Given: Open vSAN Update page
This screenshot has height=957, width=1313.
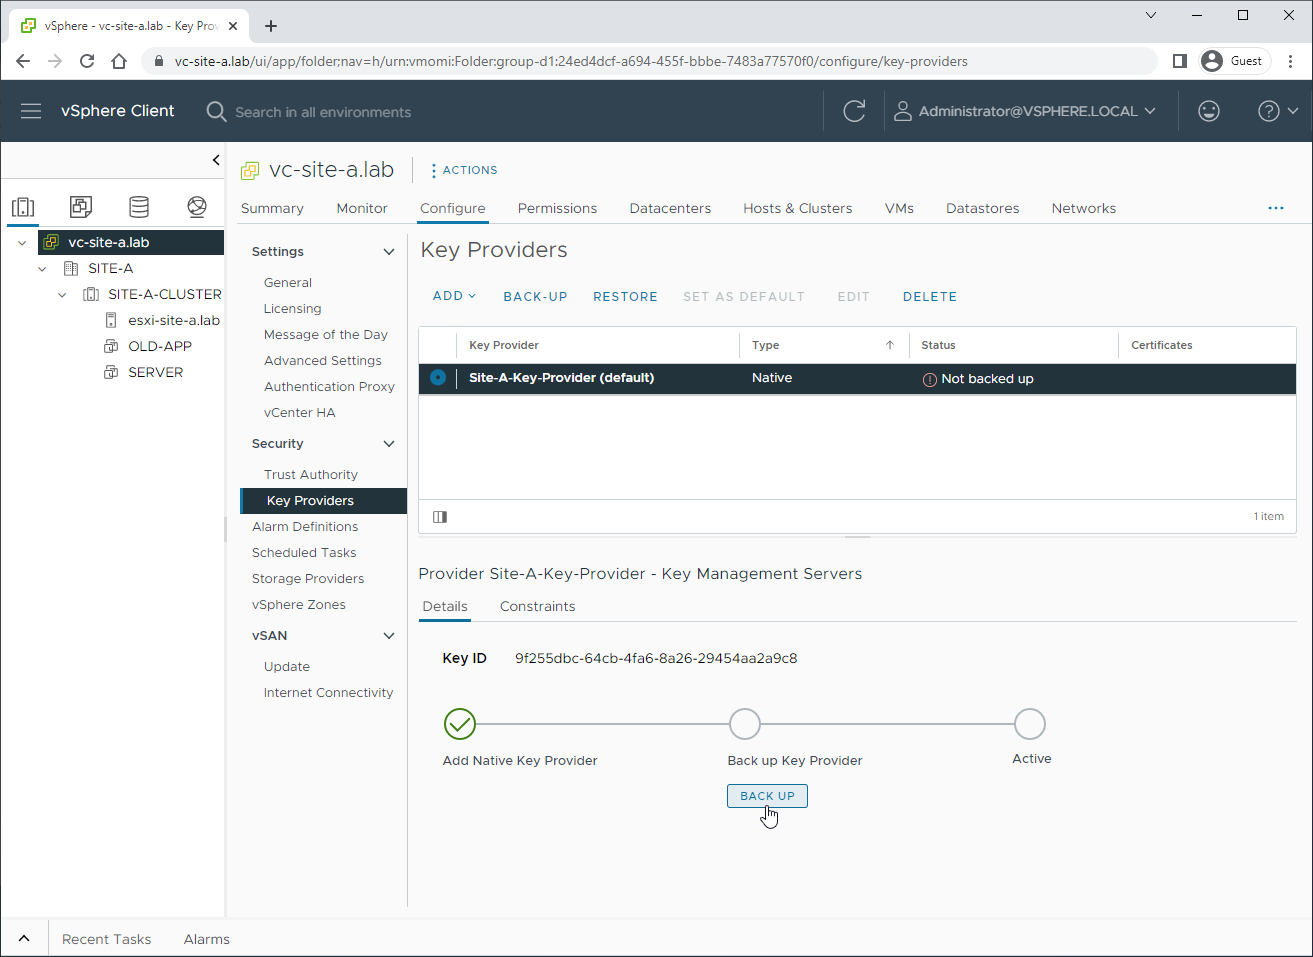Looking at the screenshot, I should [287, 666].
